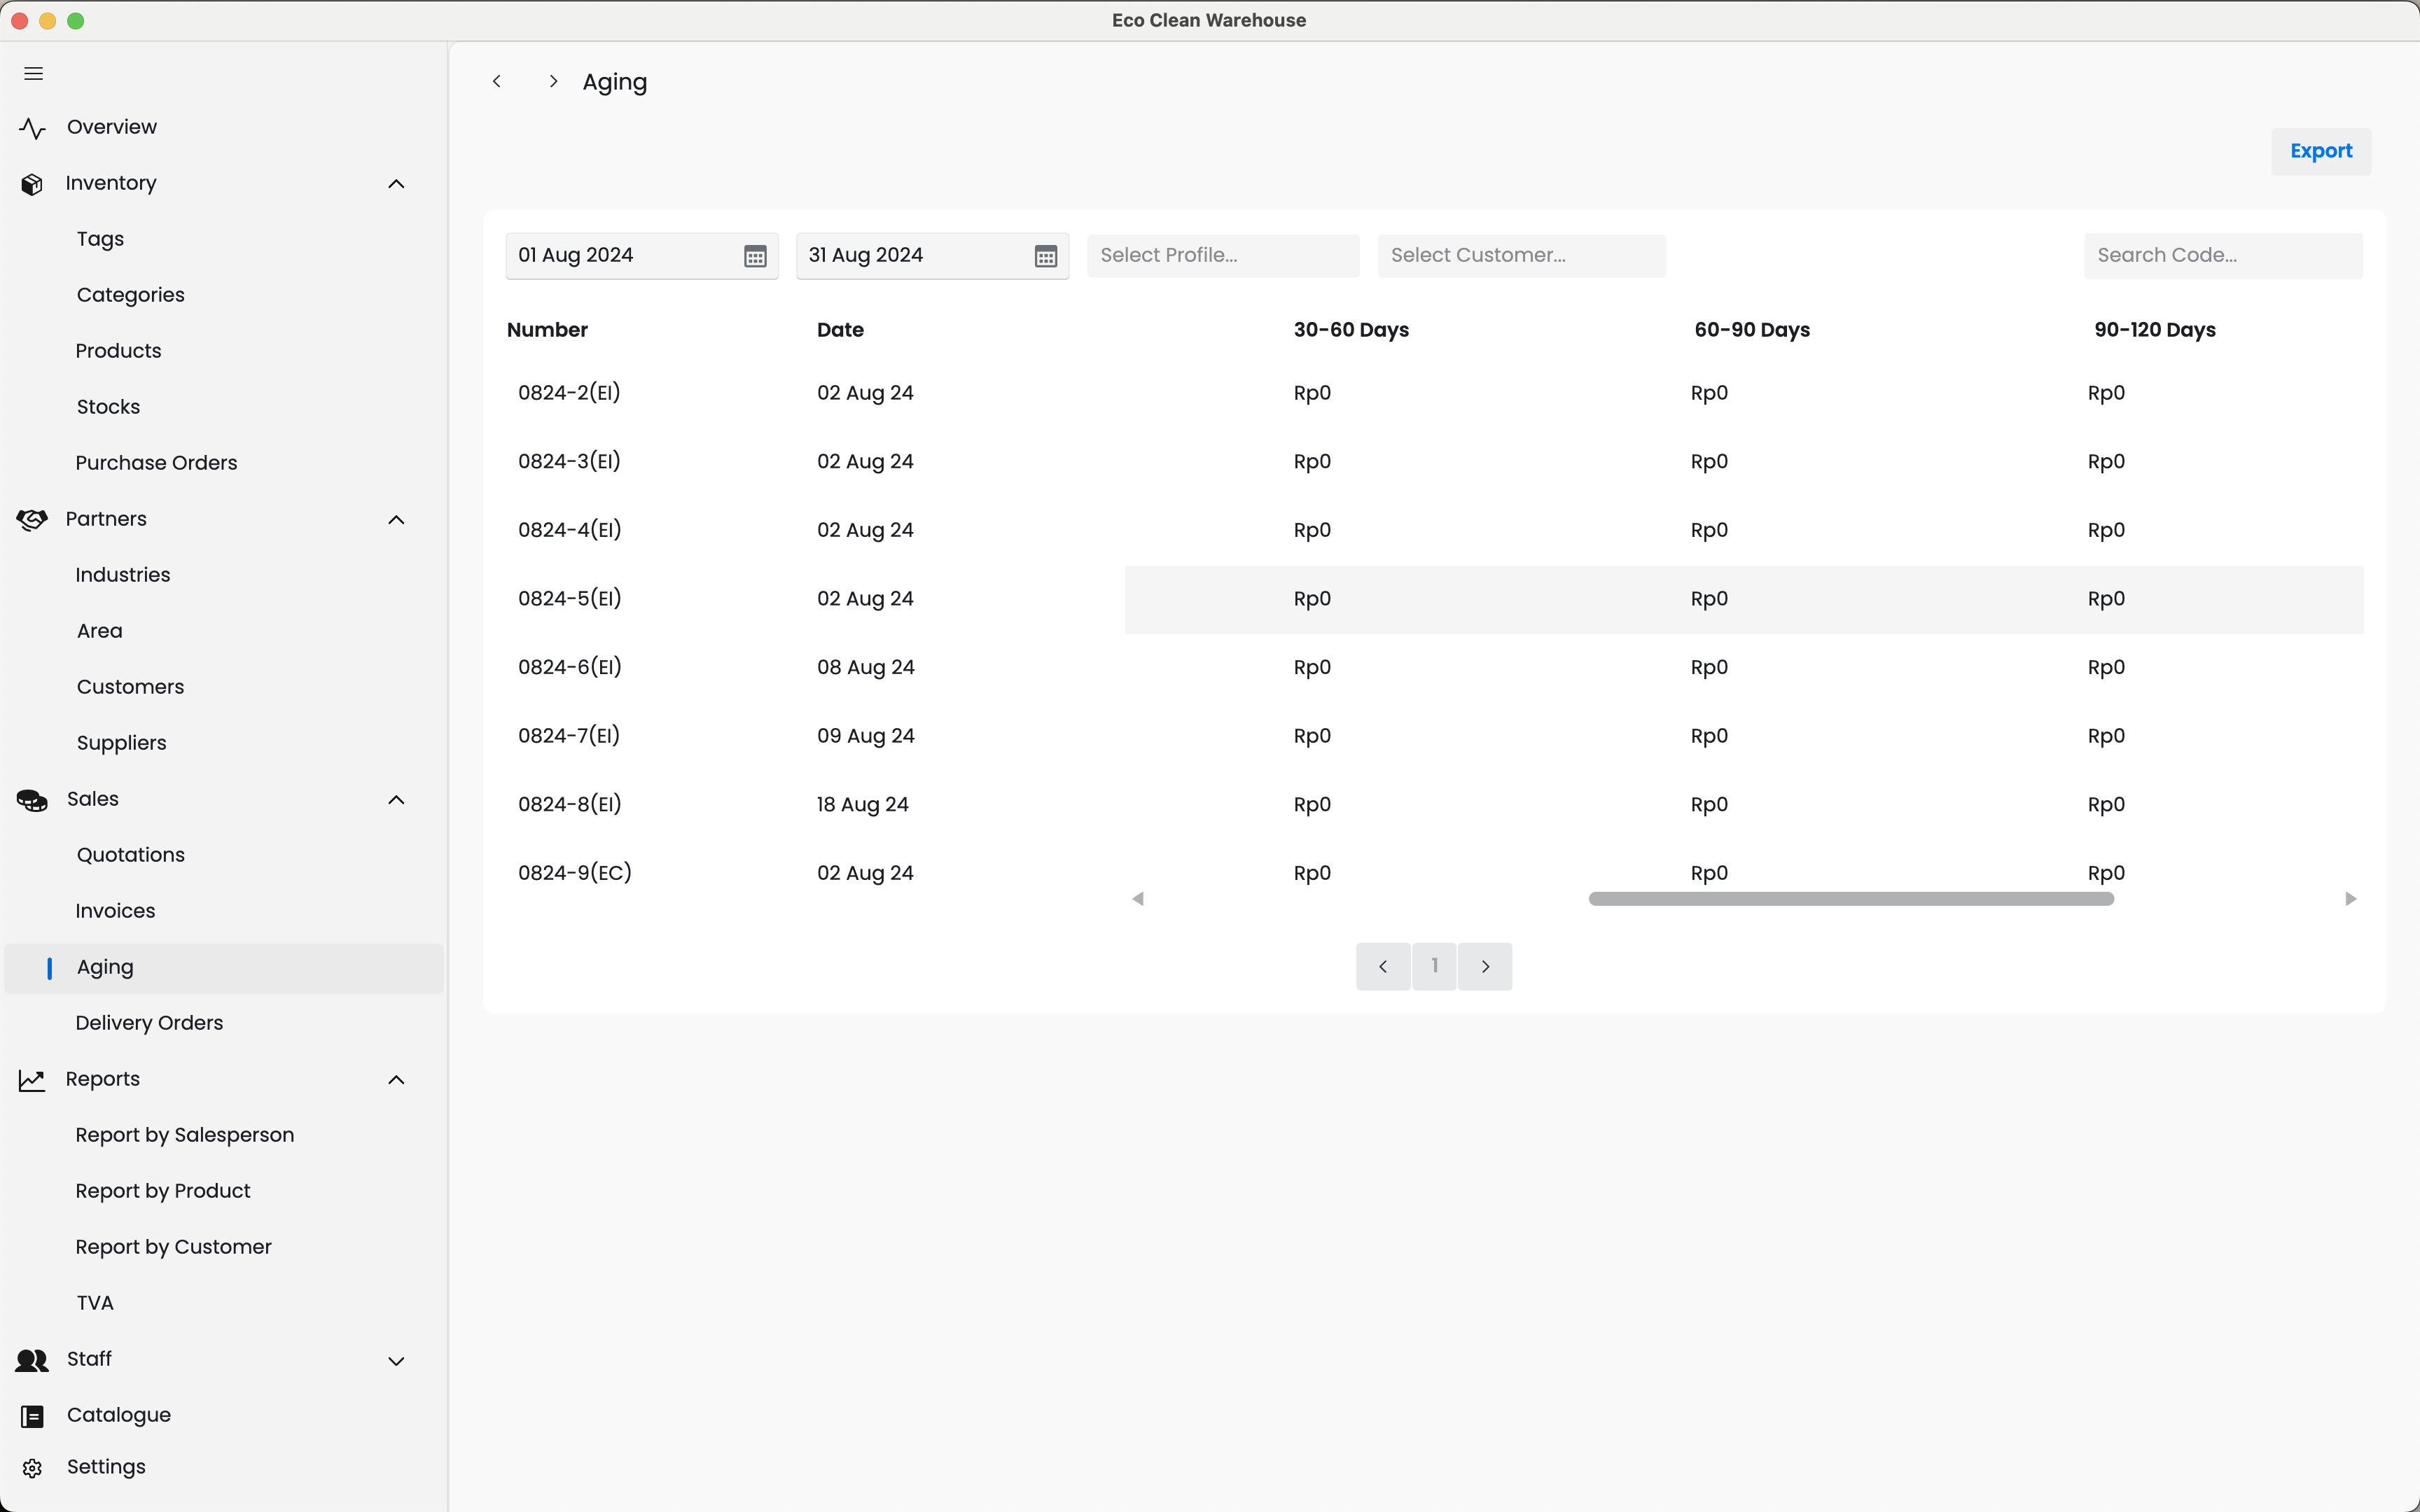
Task: Open the Delivery Orders page
Action: [149, 1023]
